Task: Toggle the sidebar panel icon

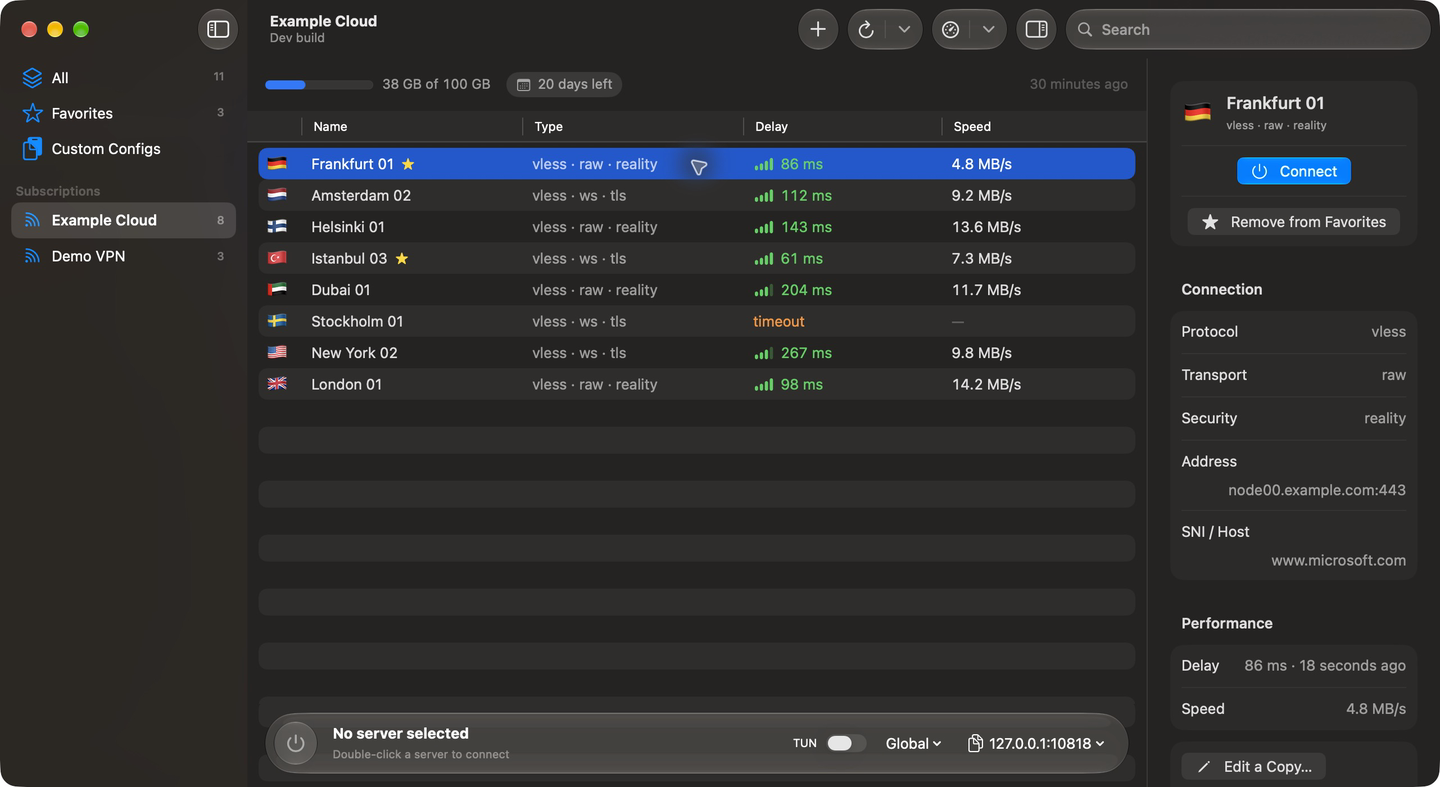Action: click(x=218, y=29)
